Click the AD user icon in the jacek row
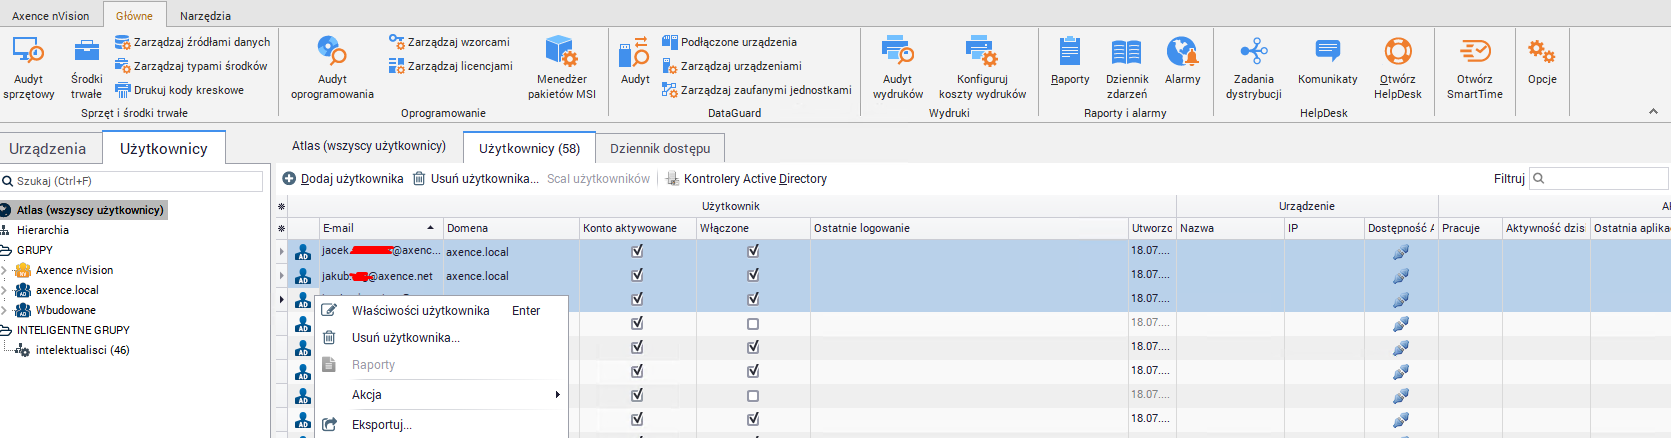This screenshot has height=438, width=1671. point(303,252)
